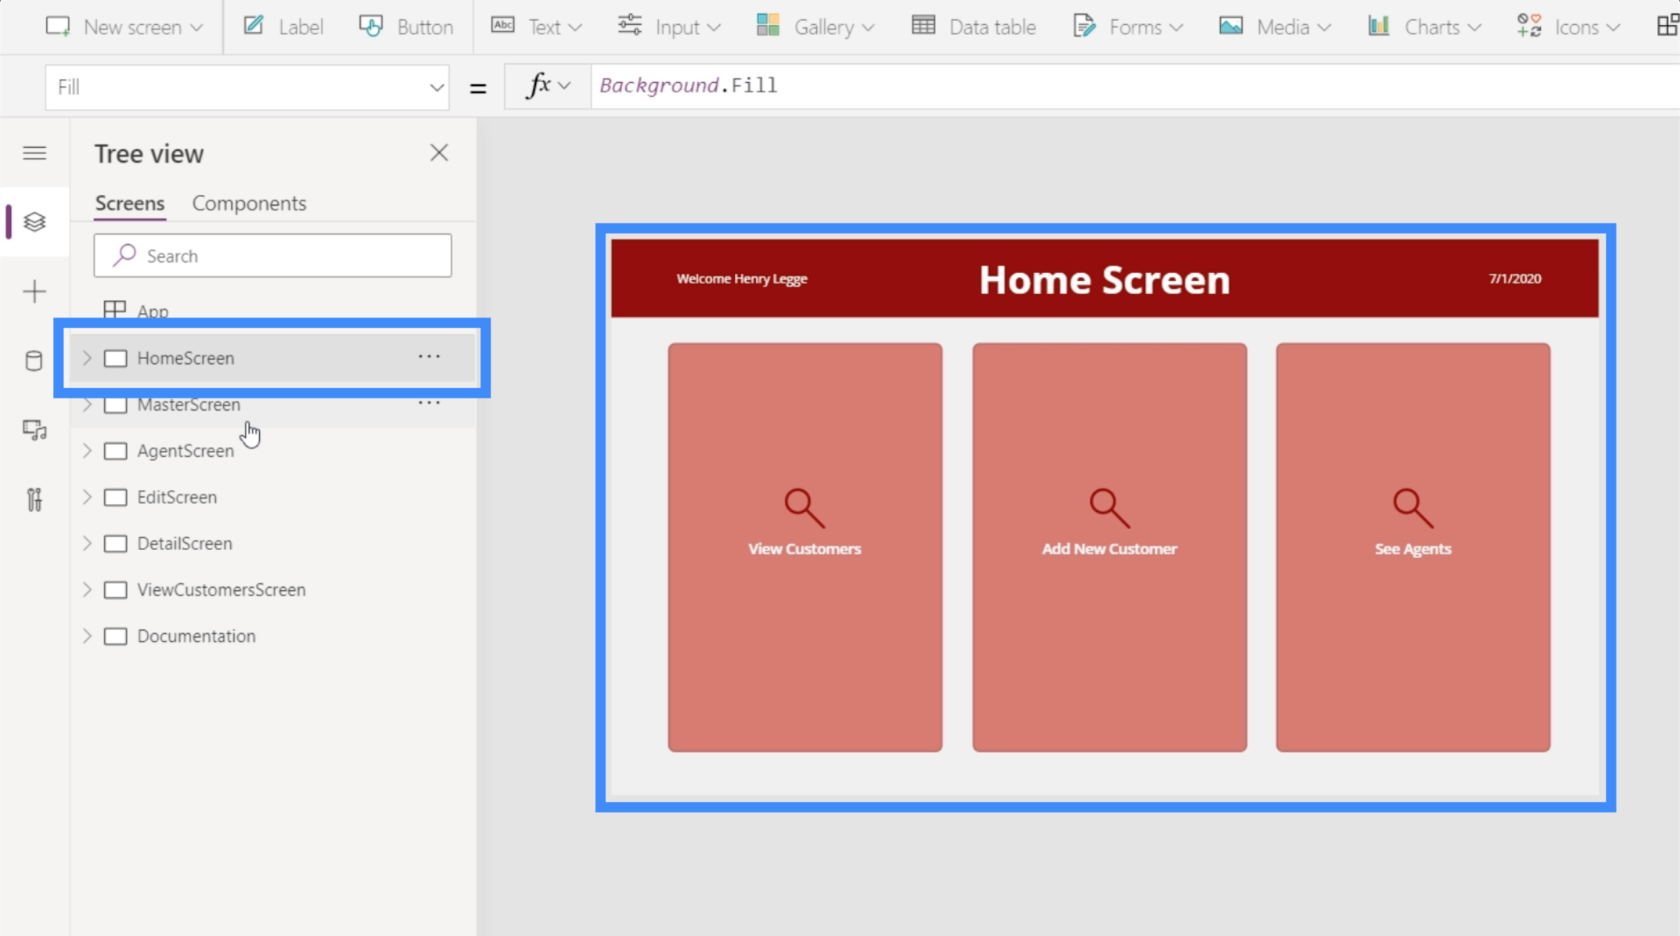Screen dimensions: 1680x936
Task: Click the Welcome Henry Legge label
Action: 742,279
